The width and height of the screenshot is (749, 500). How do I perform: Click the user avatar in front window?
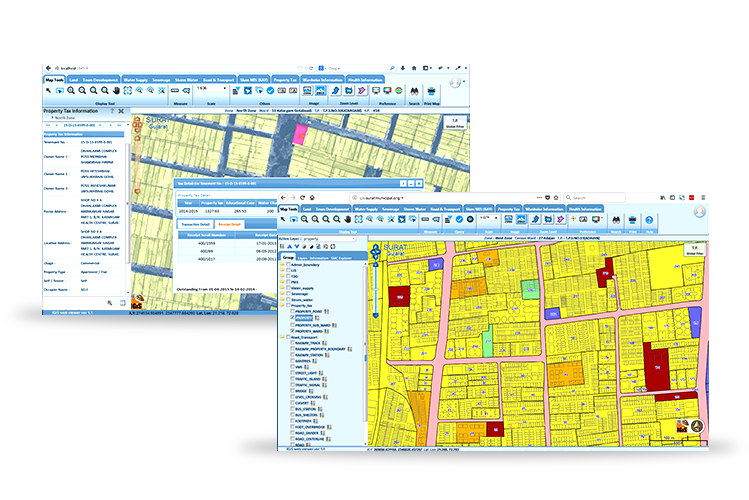699,212
